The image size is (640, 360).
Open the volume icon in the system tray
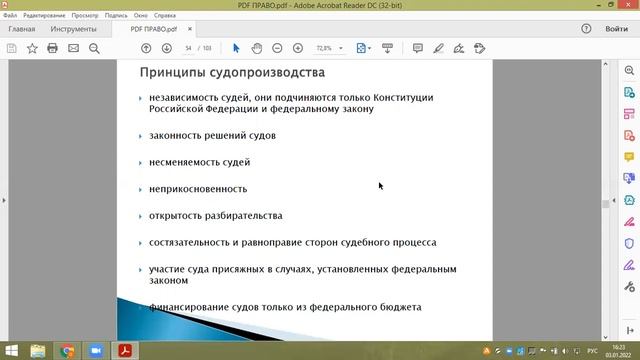pos(565,351)
